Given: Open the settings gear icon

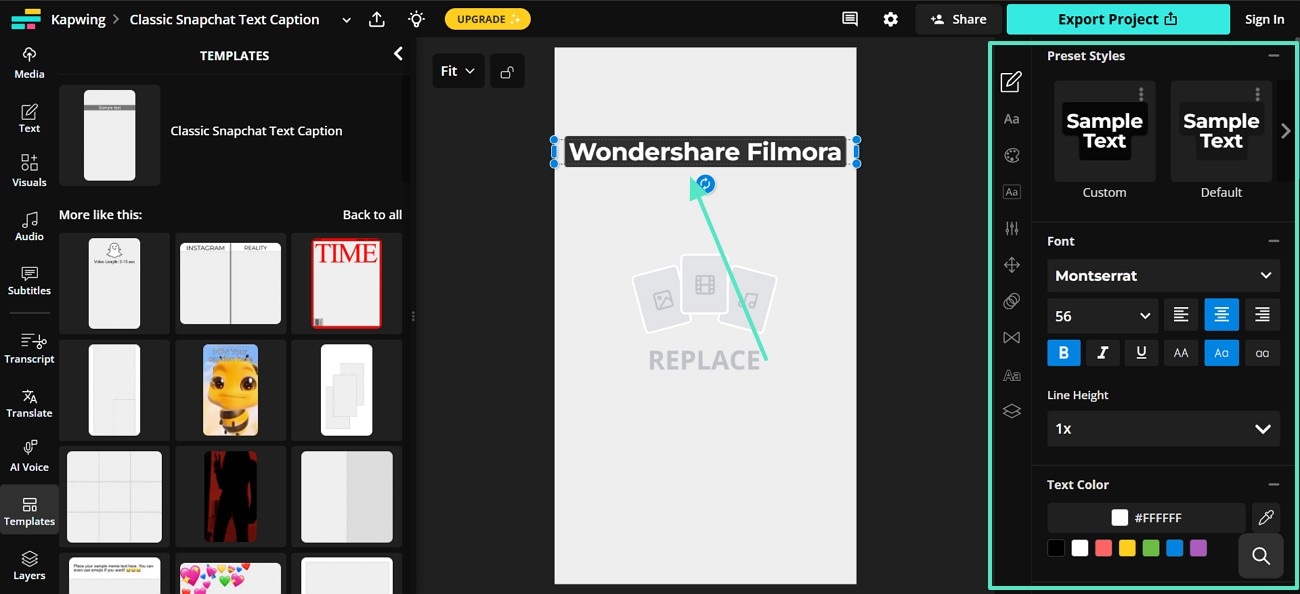Looking at the screenshot, I should (x=890, y=19).
